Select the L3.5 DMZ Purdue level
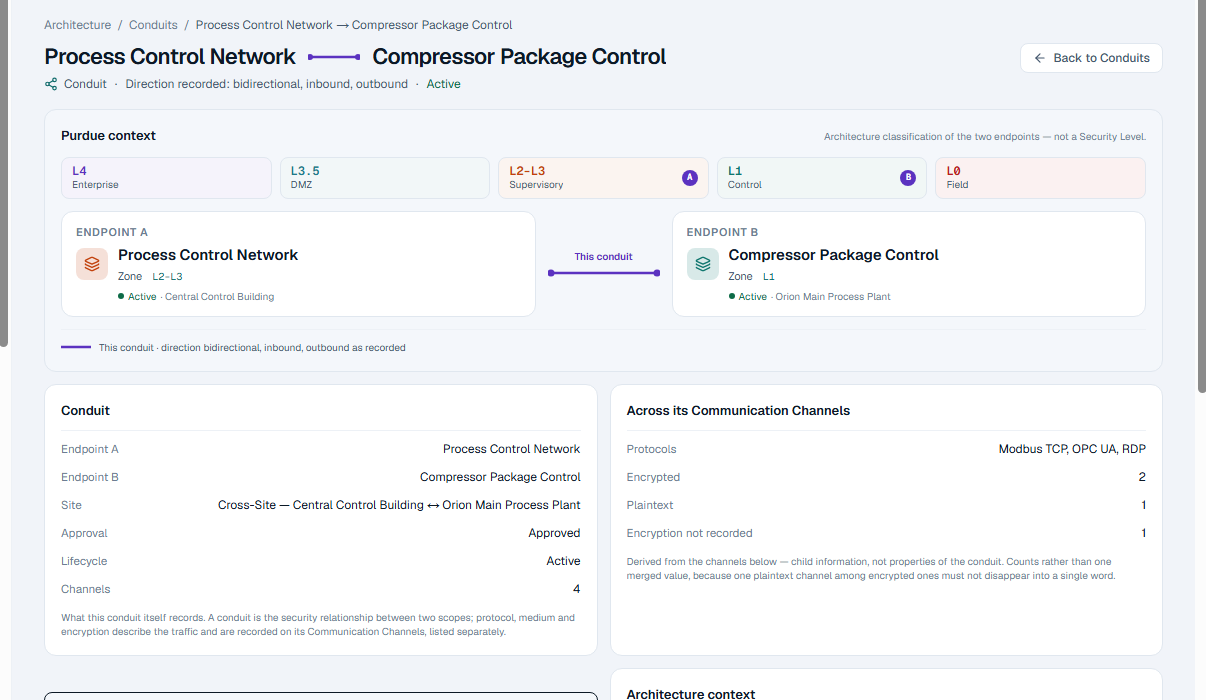1206x700 pixels. 385,178
